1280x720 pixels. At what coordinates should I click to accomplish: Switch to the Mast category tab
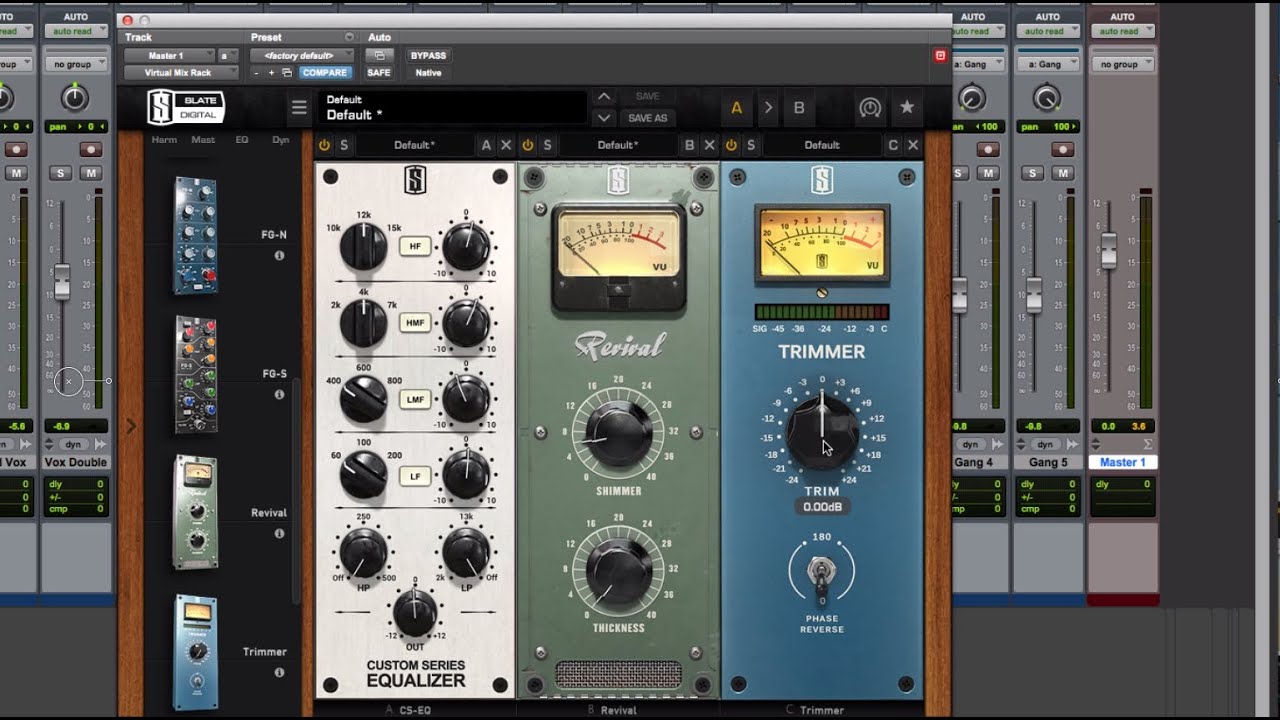pyautogui.click(x=203, y=140)
